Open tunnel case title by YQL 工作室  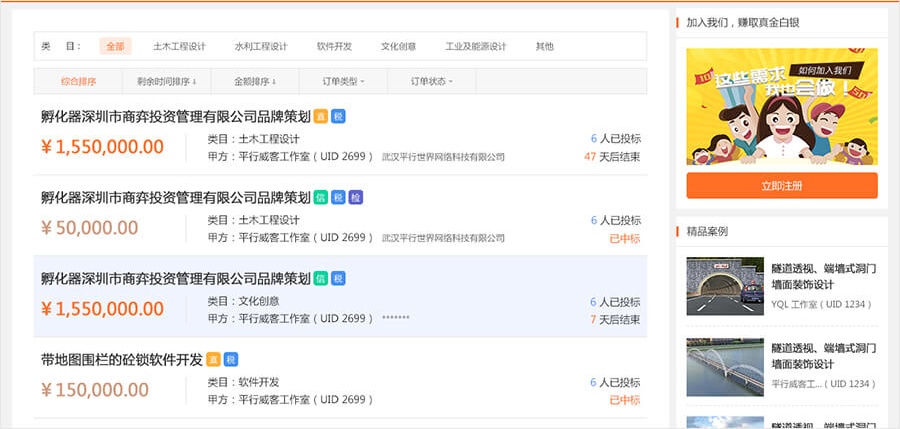tap(824, 276)
